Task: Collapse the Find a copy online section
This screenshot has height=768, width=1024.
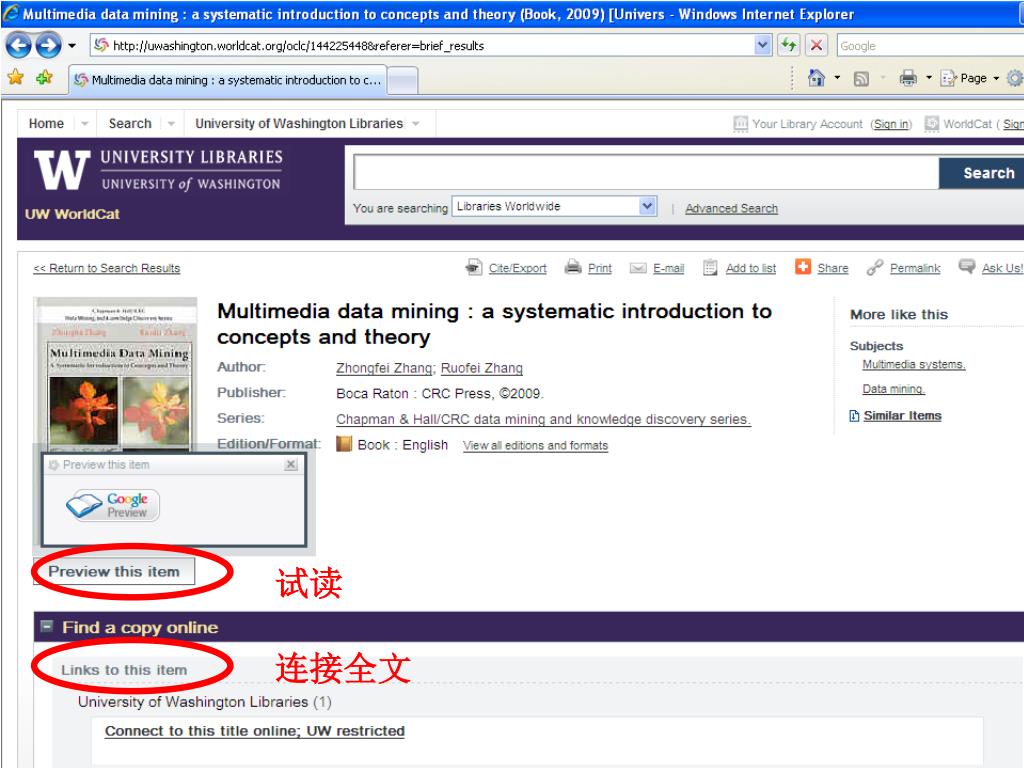Action: point(46,626)
